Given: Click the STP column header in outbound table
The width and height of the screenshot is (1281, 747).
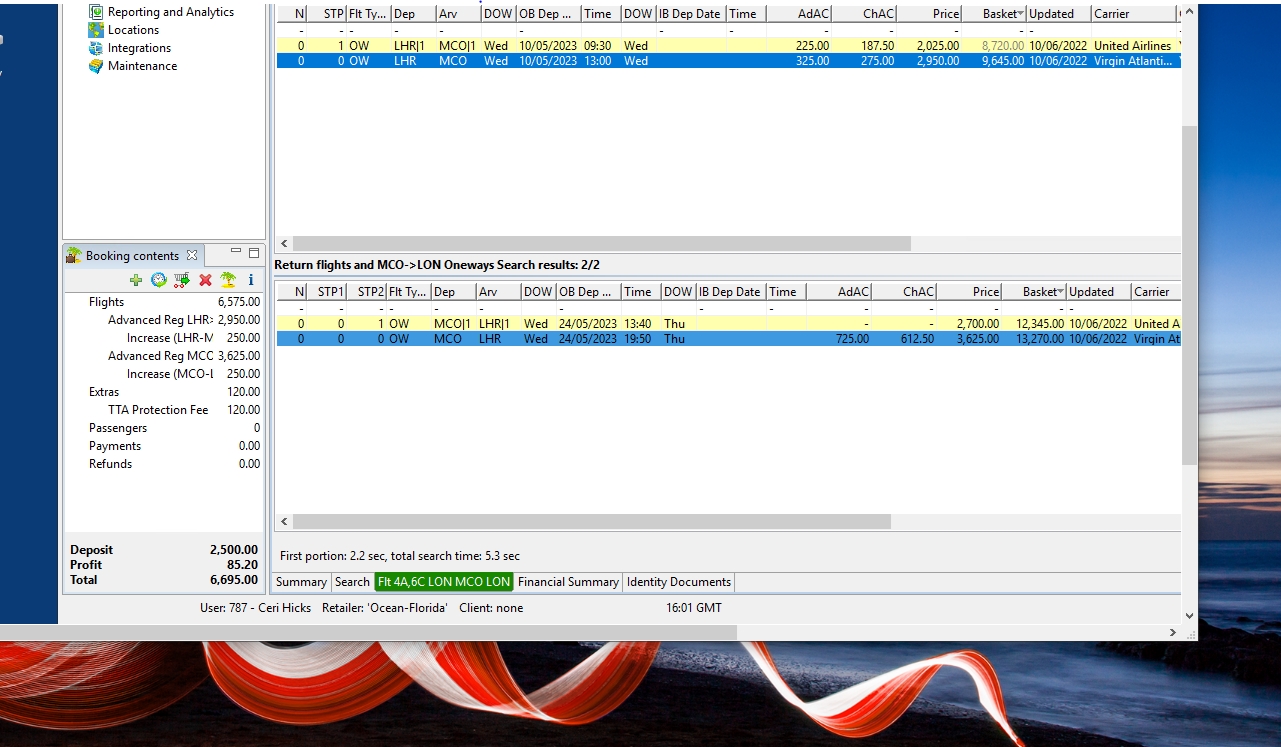Looking at the screenshot, I should (326, 14).
